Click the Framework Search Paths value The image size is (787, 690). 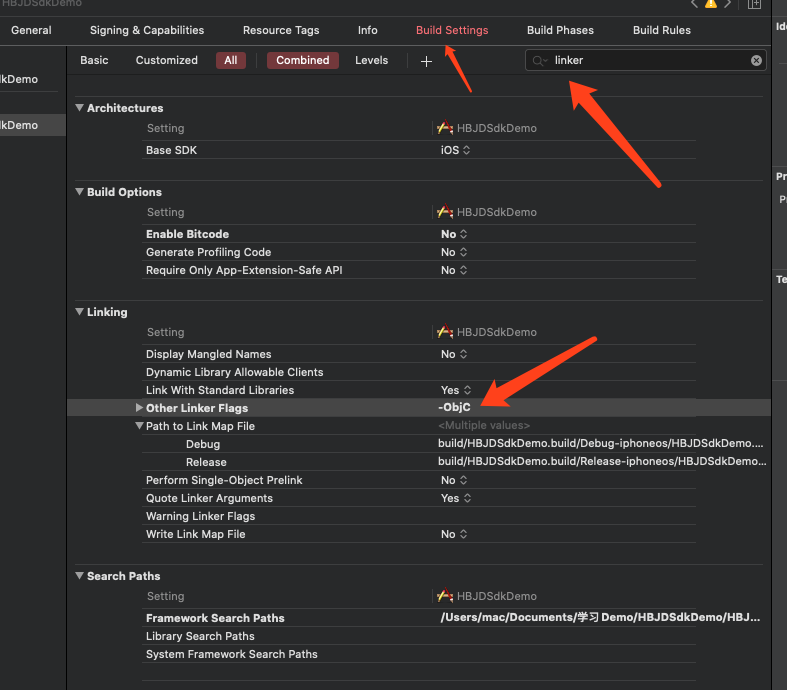pos(600,617)
